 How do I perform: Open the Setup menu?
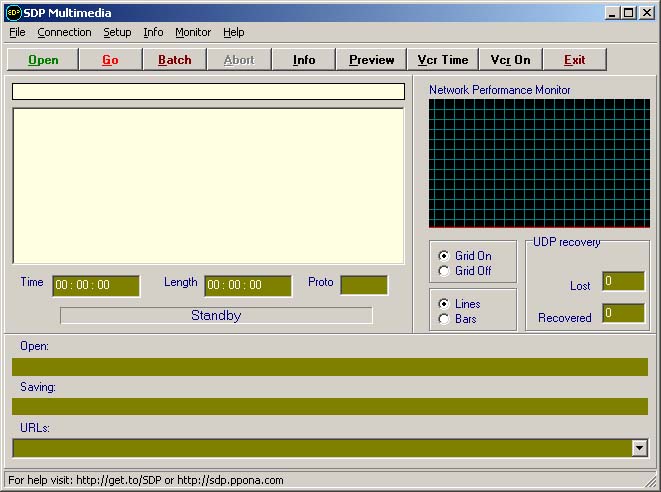(117, 32)
